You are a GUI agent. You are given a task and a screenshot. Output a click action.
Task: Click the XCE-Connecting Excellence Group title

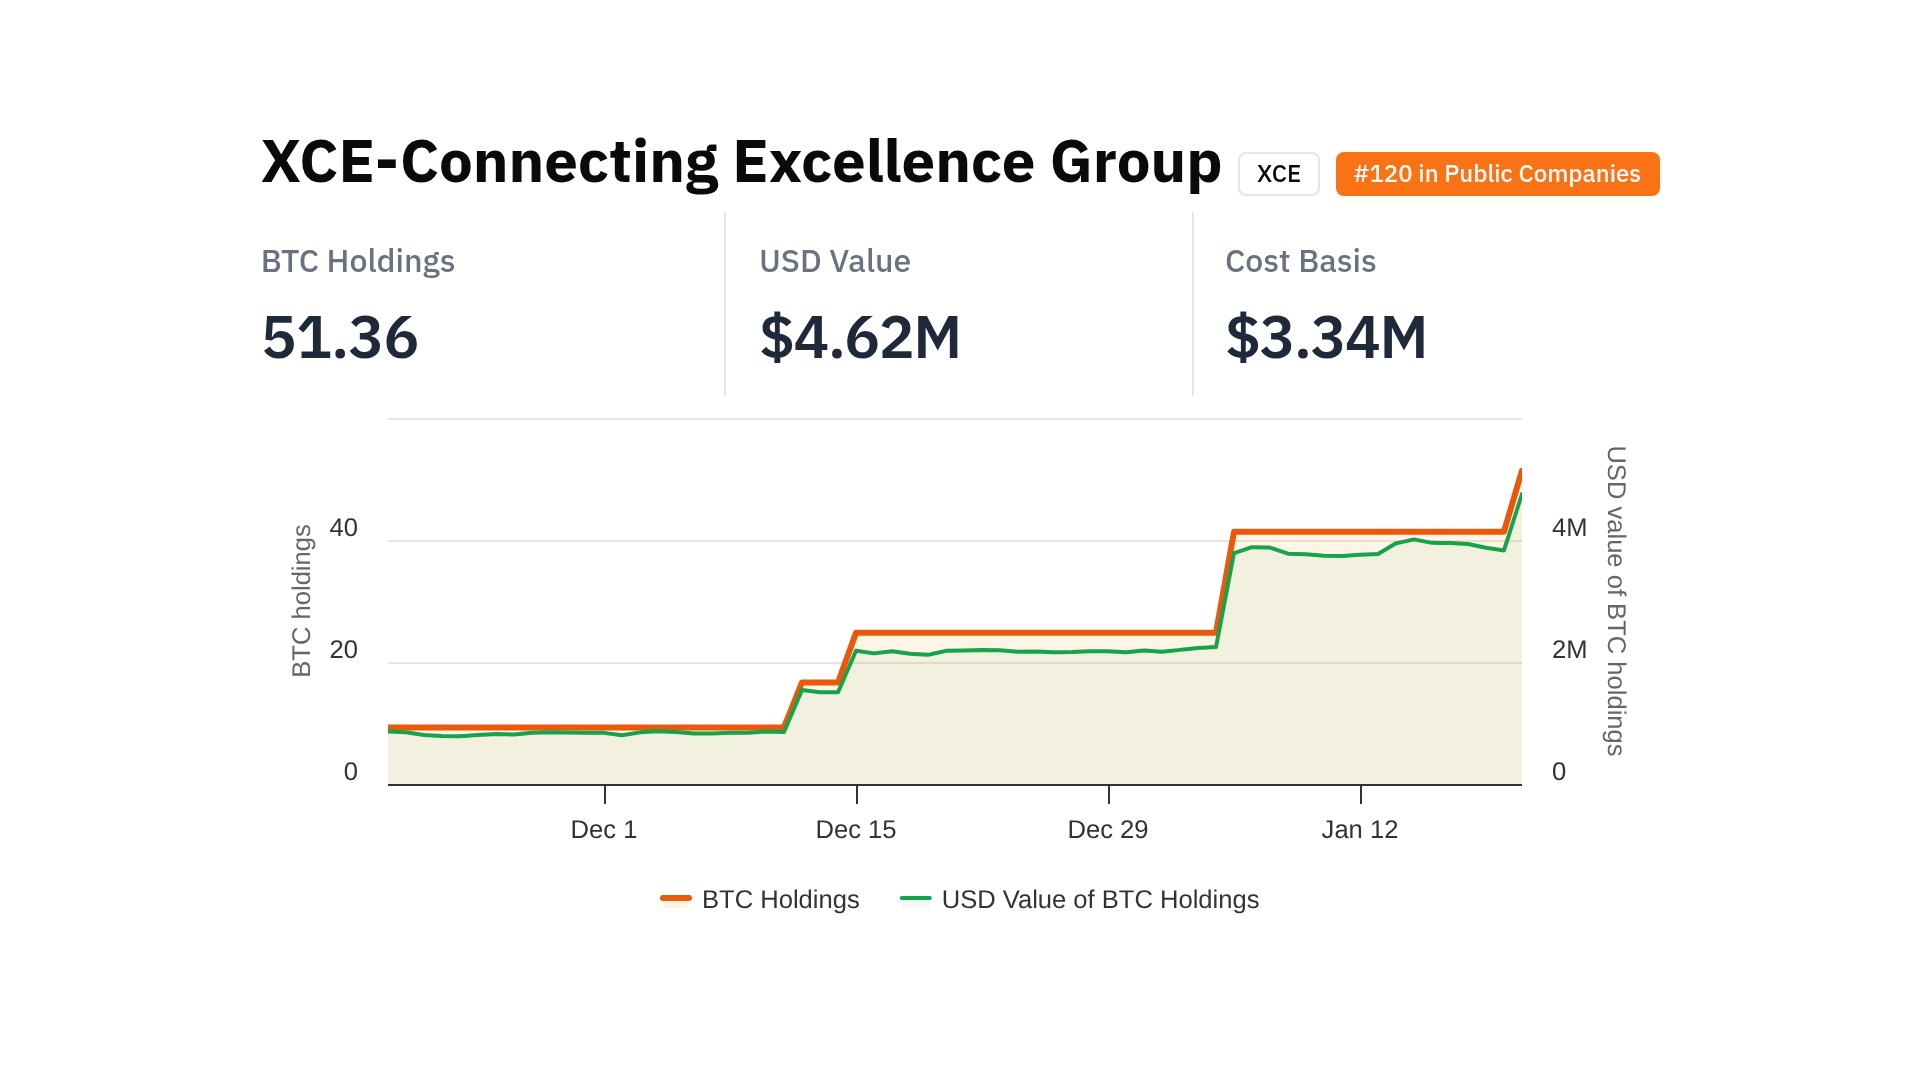pos(741,162)
